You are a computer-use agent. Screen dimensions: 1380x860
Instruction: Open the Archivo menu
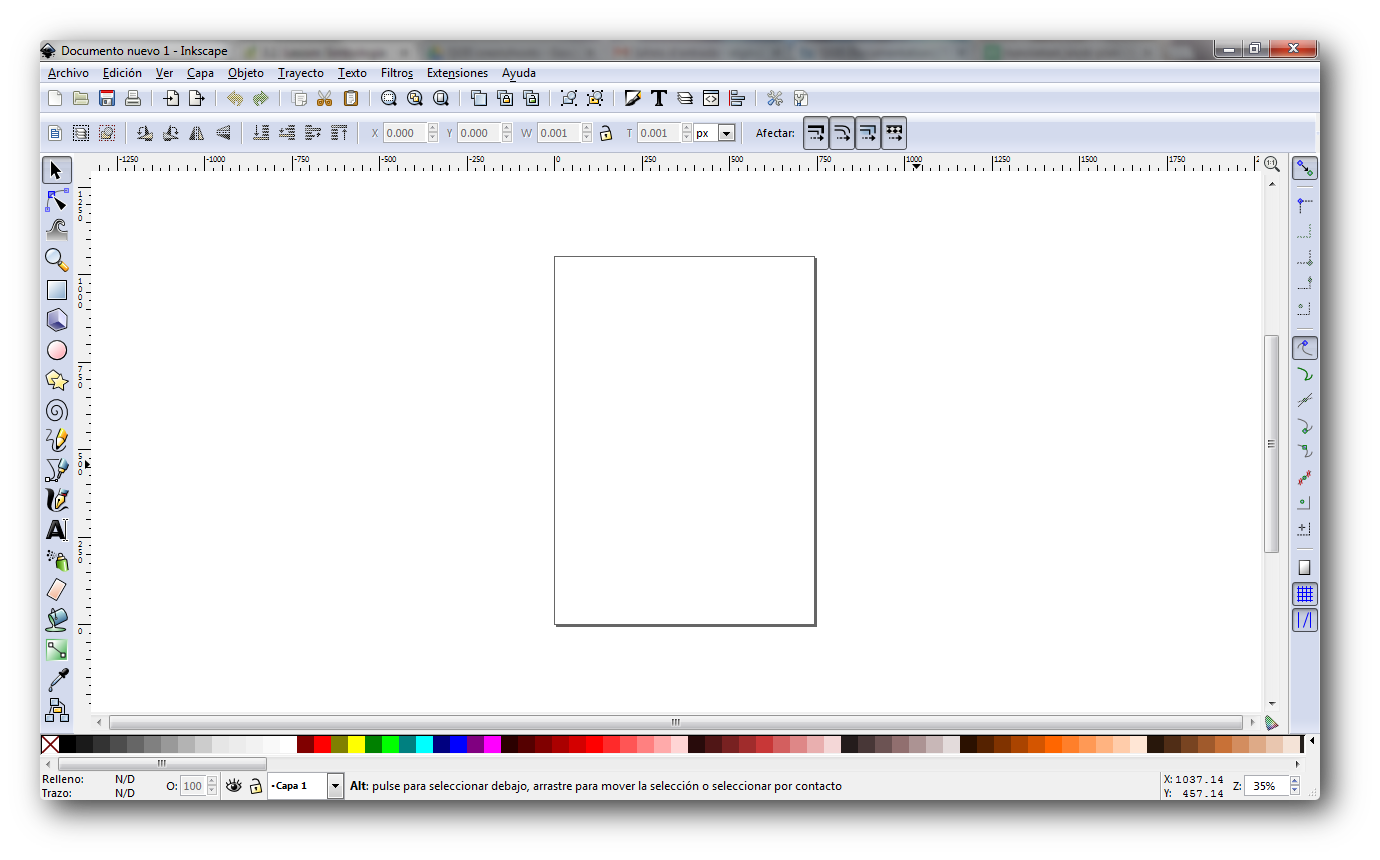(68, 73)
